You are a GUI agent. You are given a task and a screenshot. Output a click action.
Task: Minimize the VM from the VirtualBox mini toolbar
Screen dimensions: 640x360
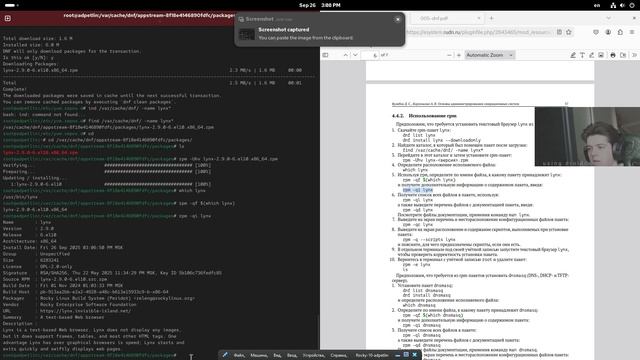398,356
